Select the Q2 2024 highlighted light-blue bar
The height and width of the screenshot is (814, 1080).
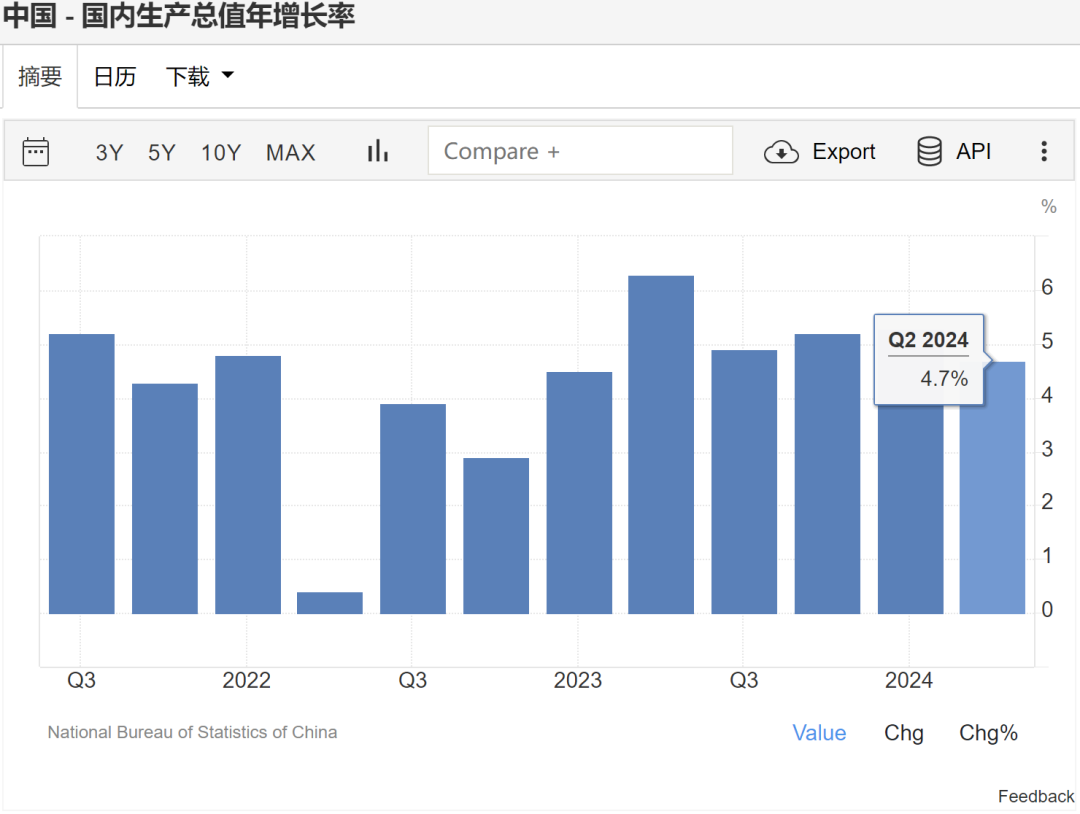993,488
